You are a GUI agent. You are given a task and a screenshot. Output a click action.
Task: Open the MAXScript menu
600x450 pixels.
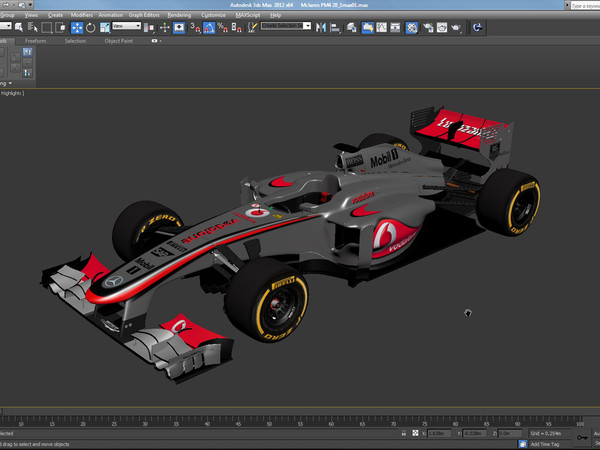248,15
